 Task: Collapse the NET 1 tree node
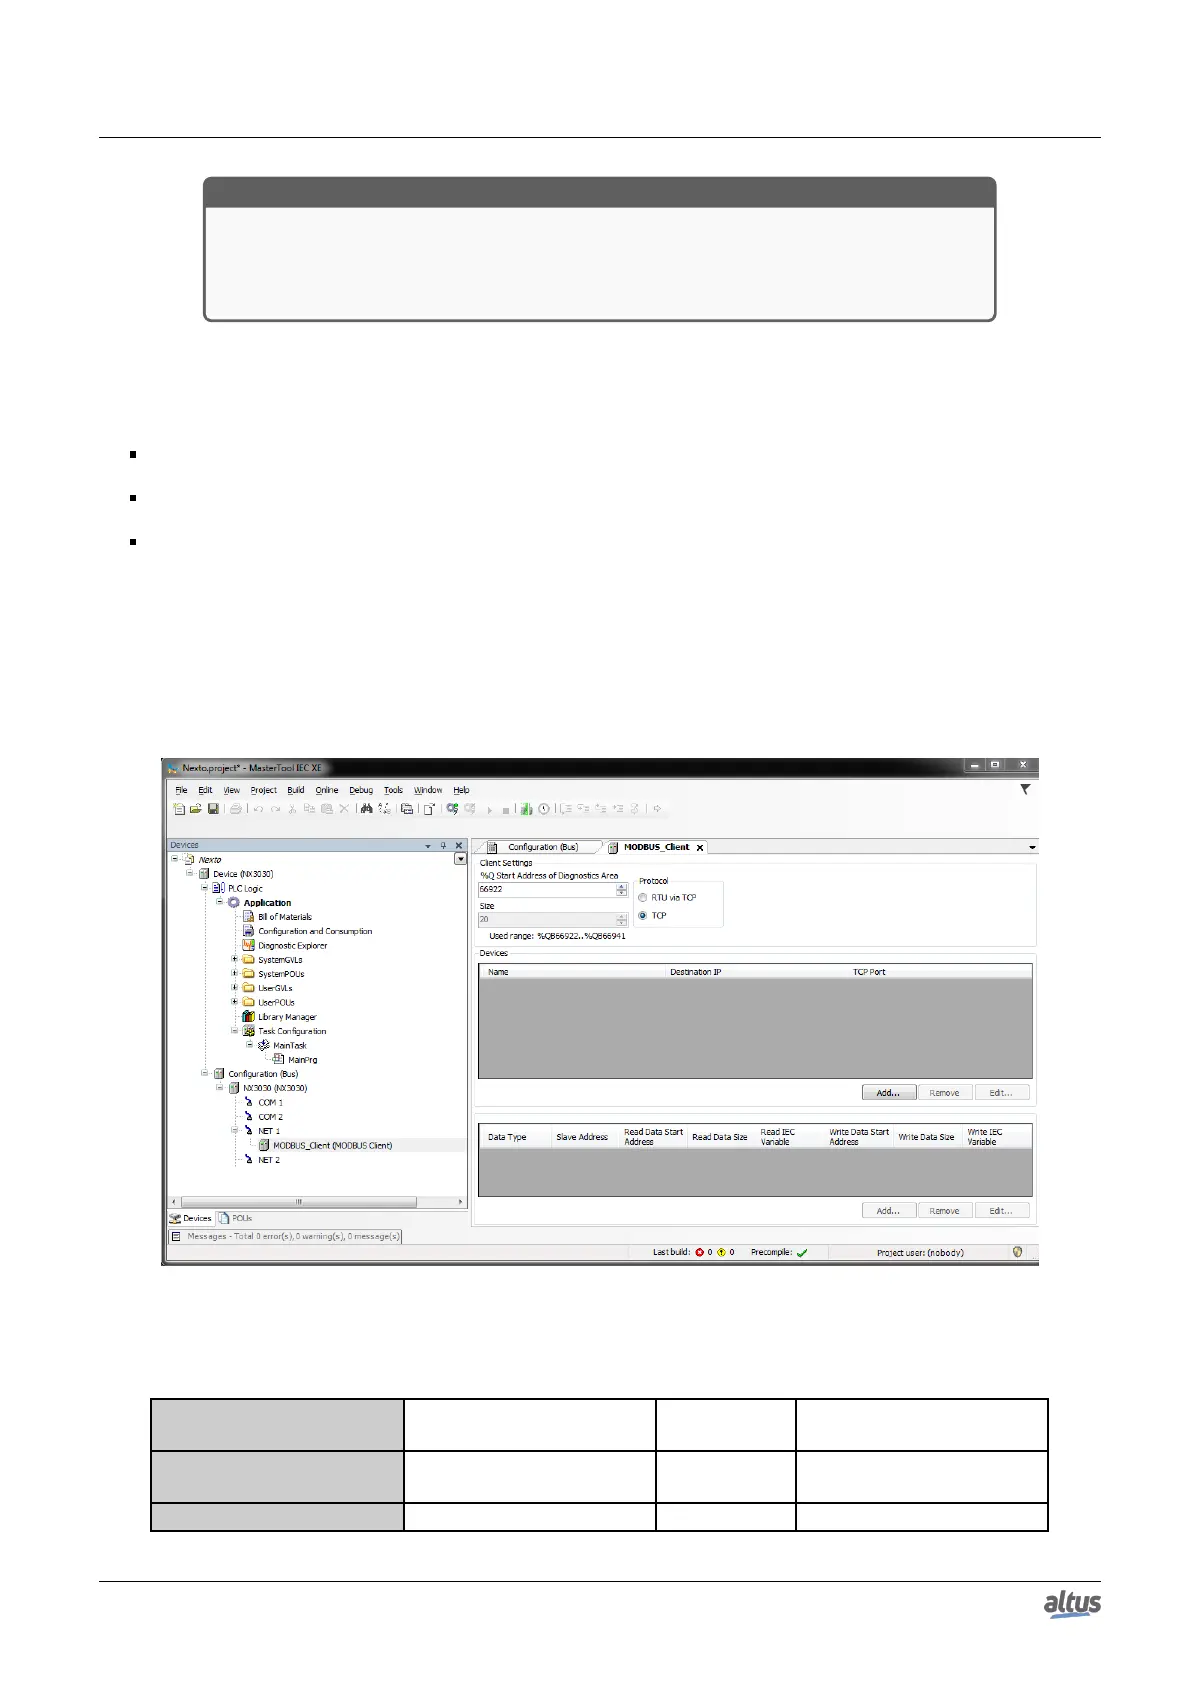pyautogui.click(x=235, y=1131)
